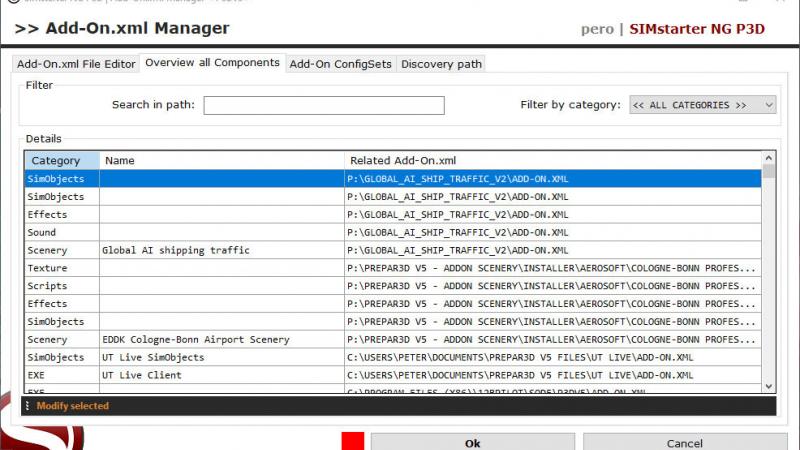
Task: Select the UT Live Client row
Action: 393,375
